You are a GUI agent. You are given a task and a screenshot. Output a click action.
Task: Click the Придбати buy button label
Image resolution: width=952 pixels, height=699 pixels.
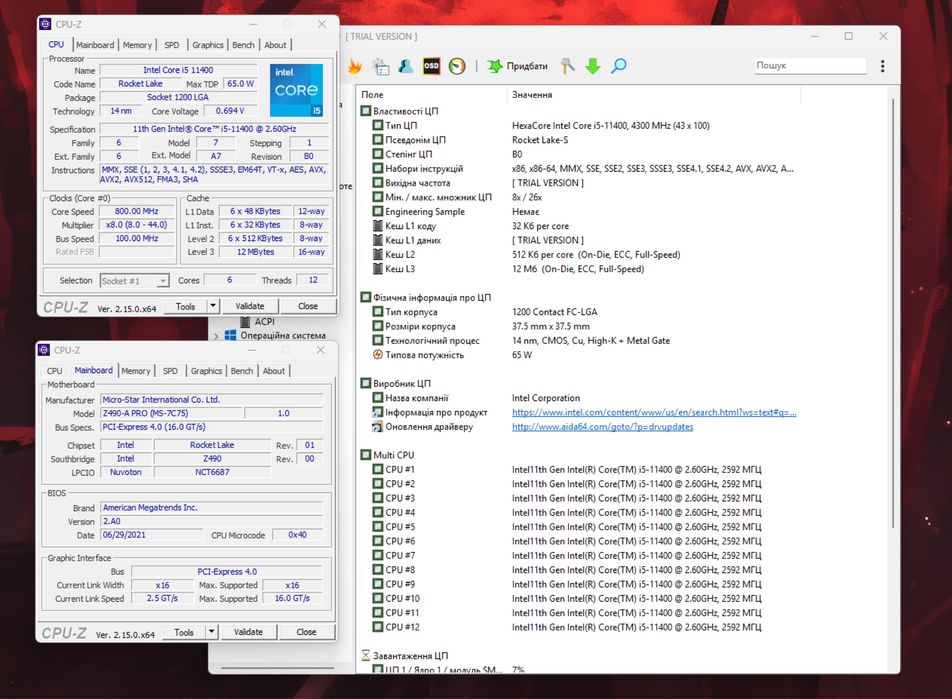point(527,66)
